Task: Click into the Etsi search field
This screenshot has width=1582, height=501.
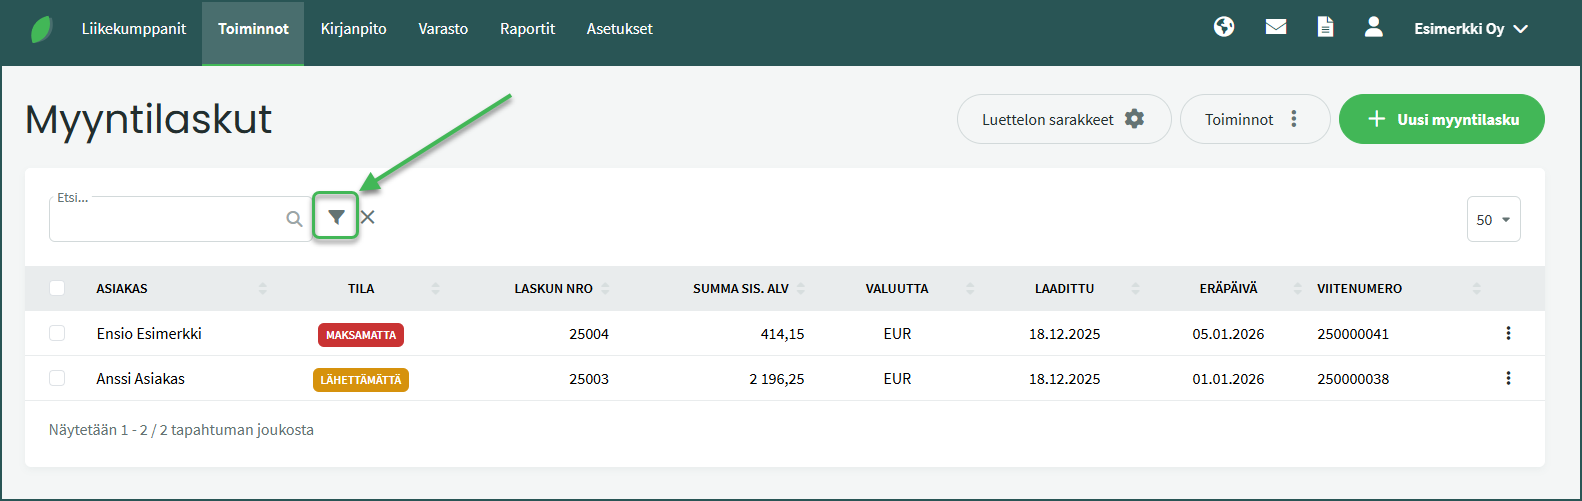Action: click(165, 220)
